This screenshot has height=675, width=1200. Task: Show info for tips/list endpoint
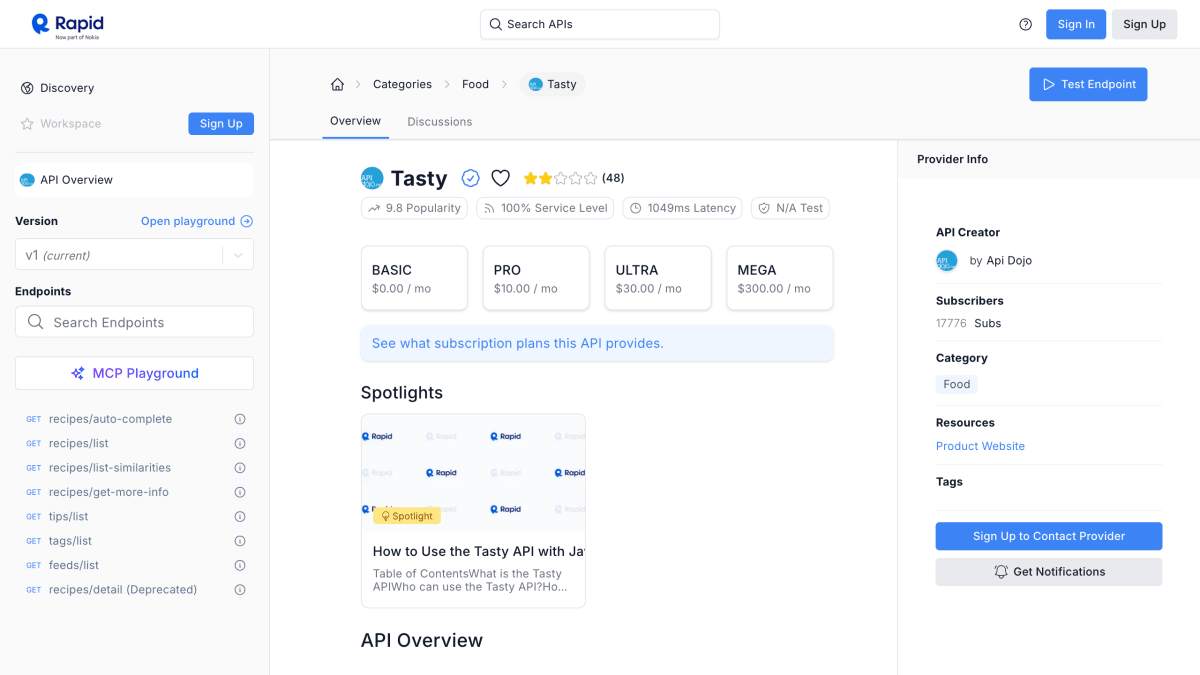[240, 517]
